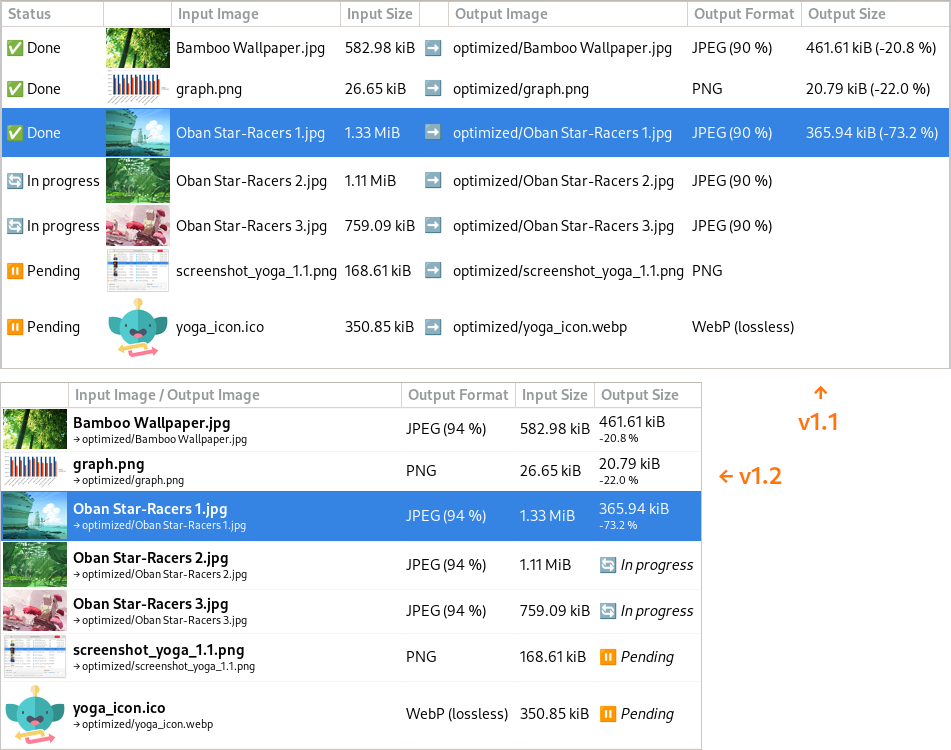Screen dimensions: 951x750
Task: Select the Bamboo Wallpaper thumbnail in the JPEG (94 %) row
Action: 34,429
